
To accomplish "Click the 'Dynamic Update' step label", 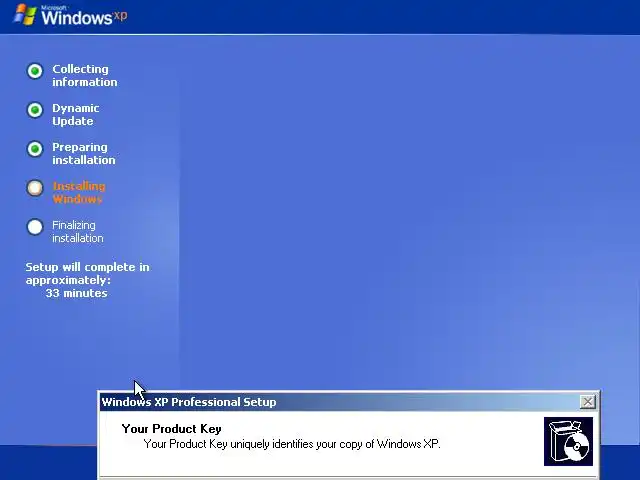I will (76, 115).
